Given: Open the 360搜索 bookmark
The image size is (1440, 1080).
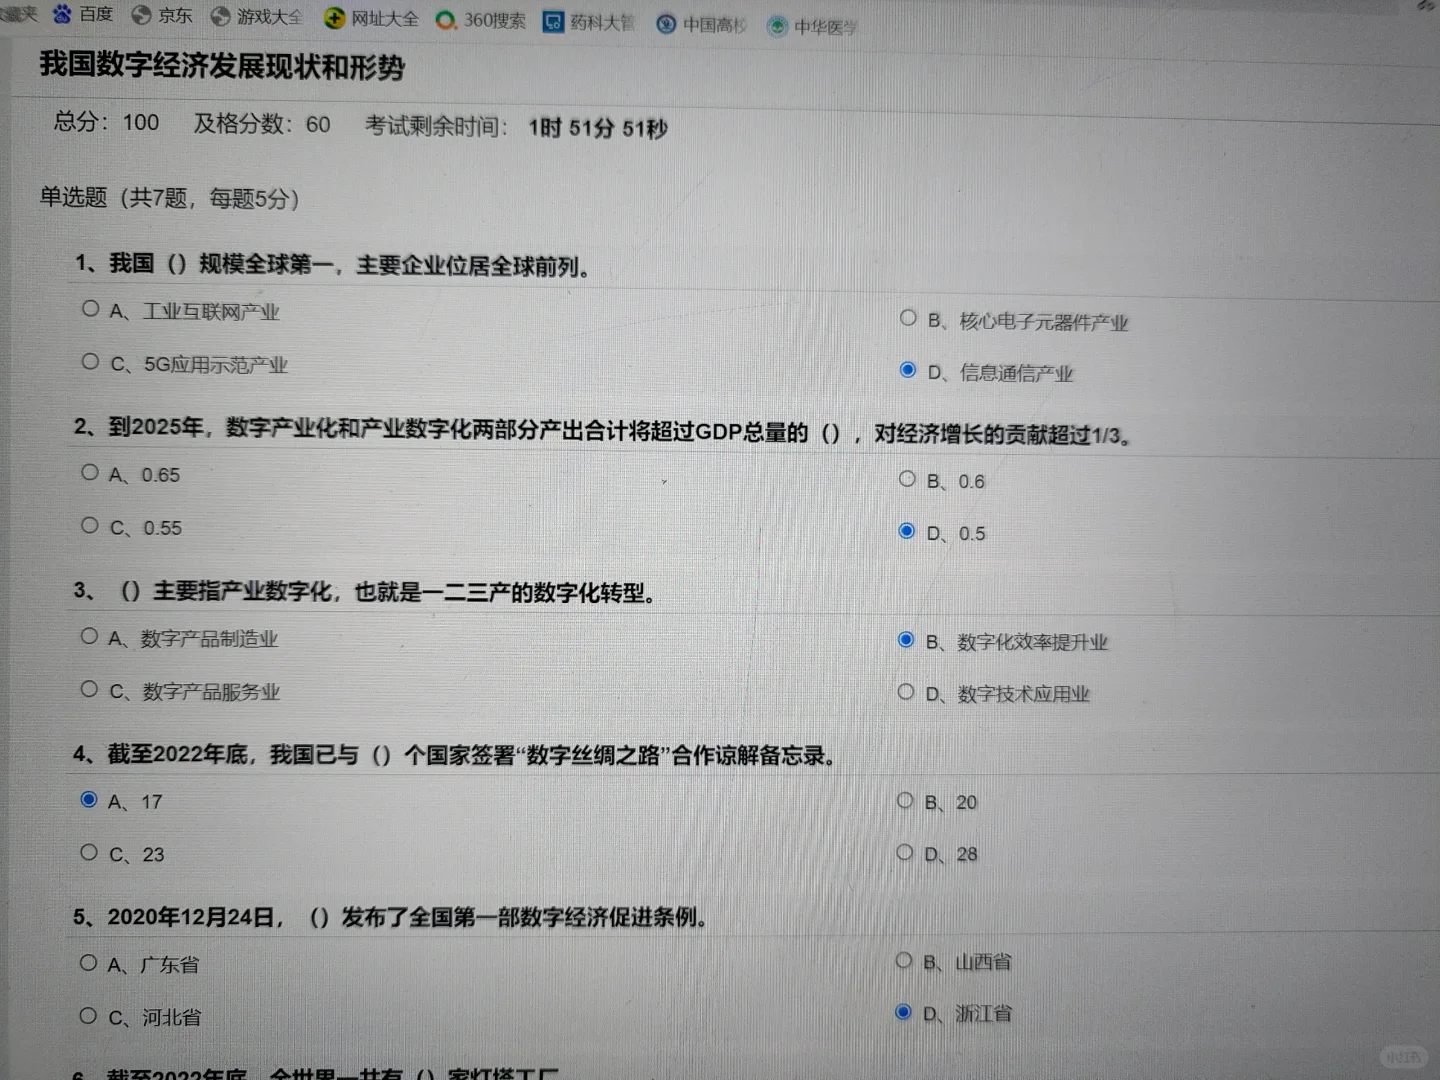Looking at the screenshot, I should point(481,20).
